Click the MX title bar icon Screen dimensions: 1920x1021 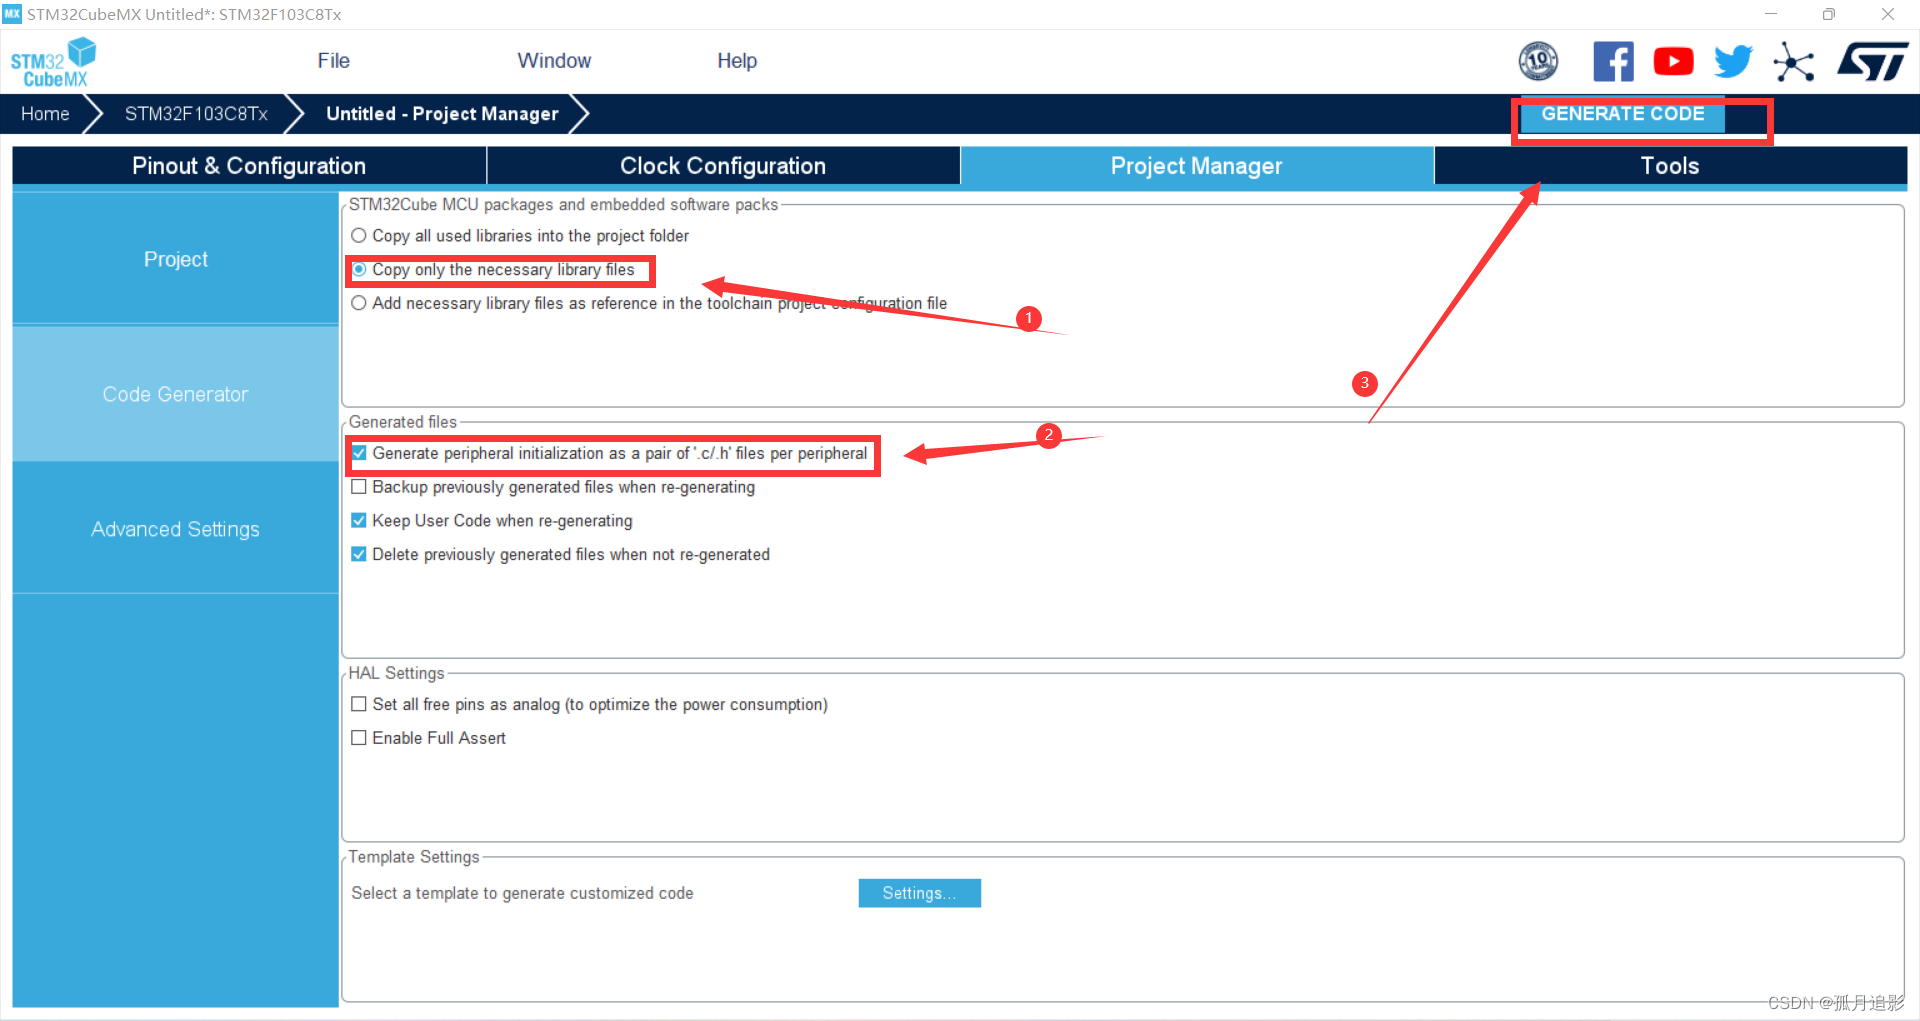point(12,14)
